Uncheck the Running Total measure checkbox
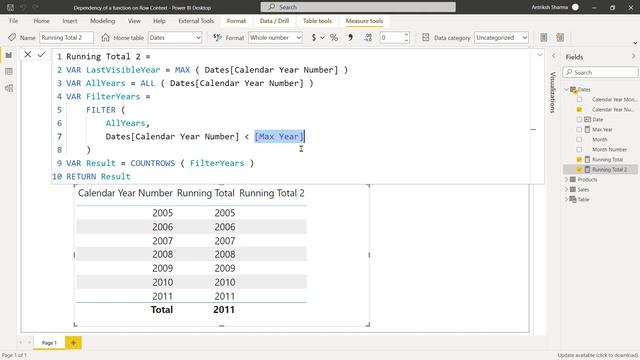This screenshot has width=640, height=360. click(579, 159)
